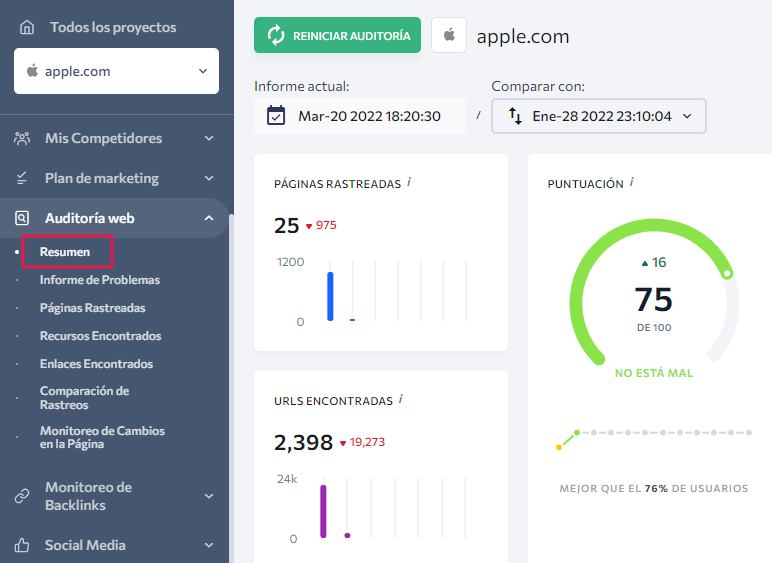Viewport: 772px width, 563px height.
Task: Click the red 975 decrease indicator
Action: (322, 225)
